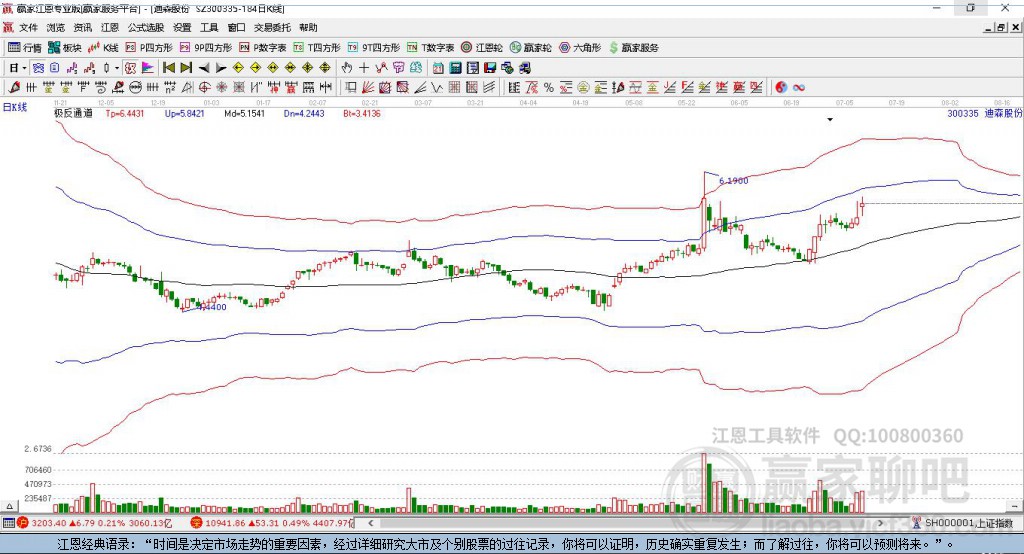Jump to first bar with the green start arrow
The height and width of the screenshot is (554, 1024).
click(x=168, y=68)
